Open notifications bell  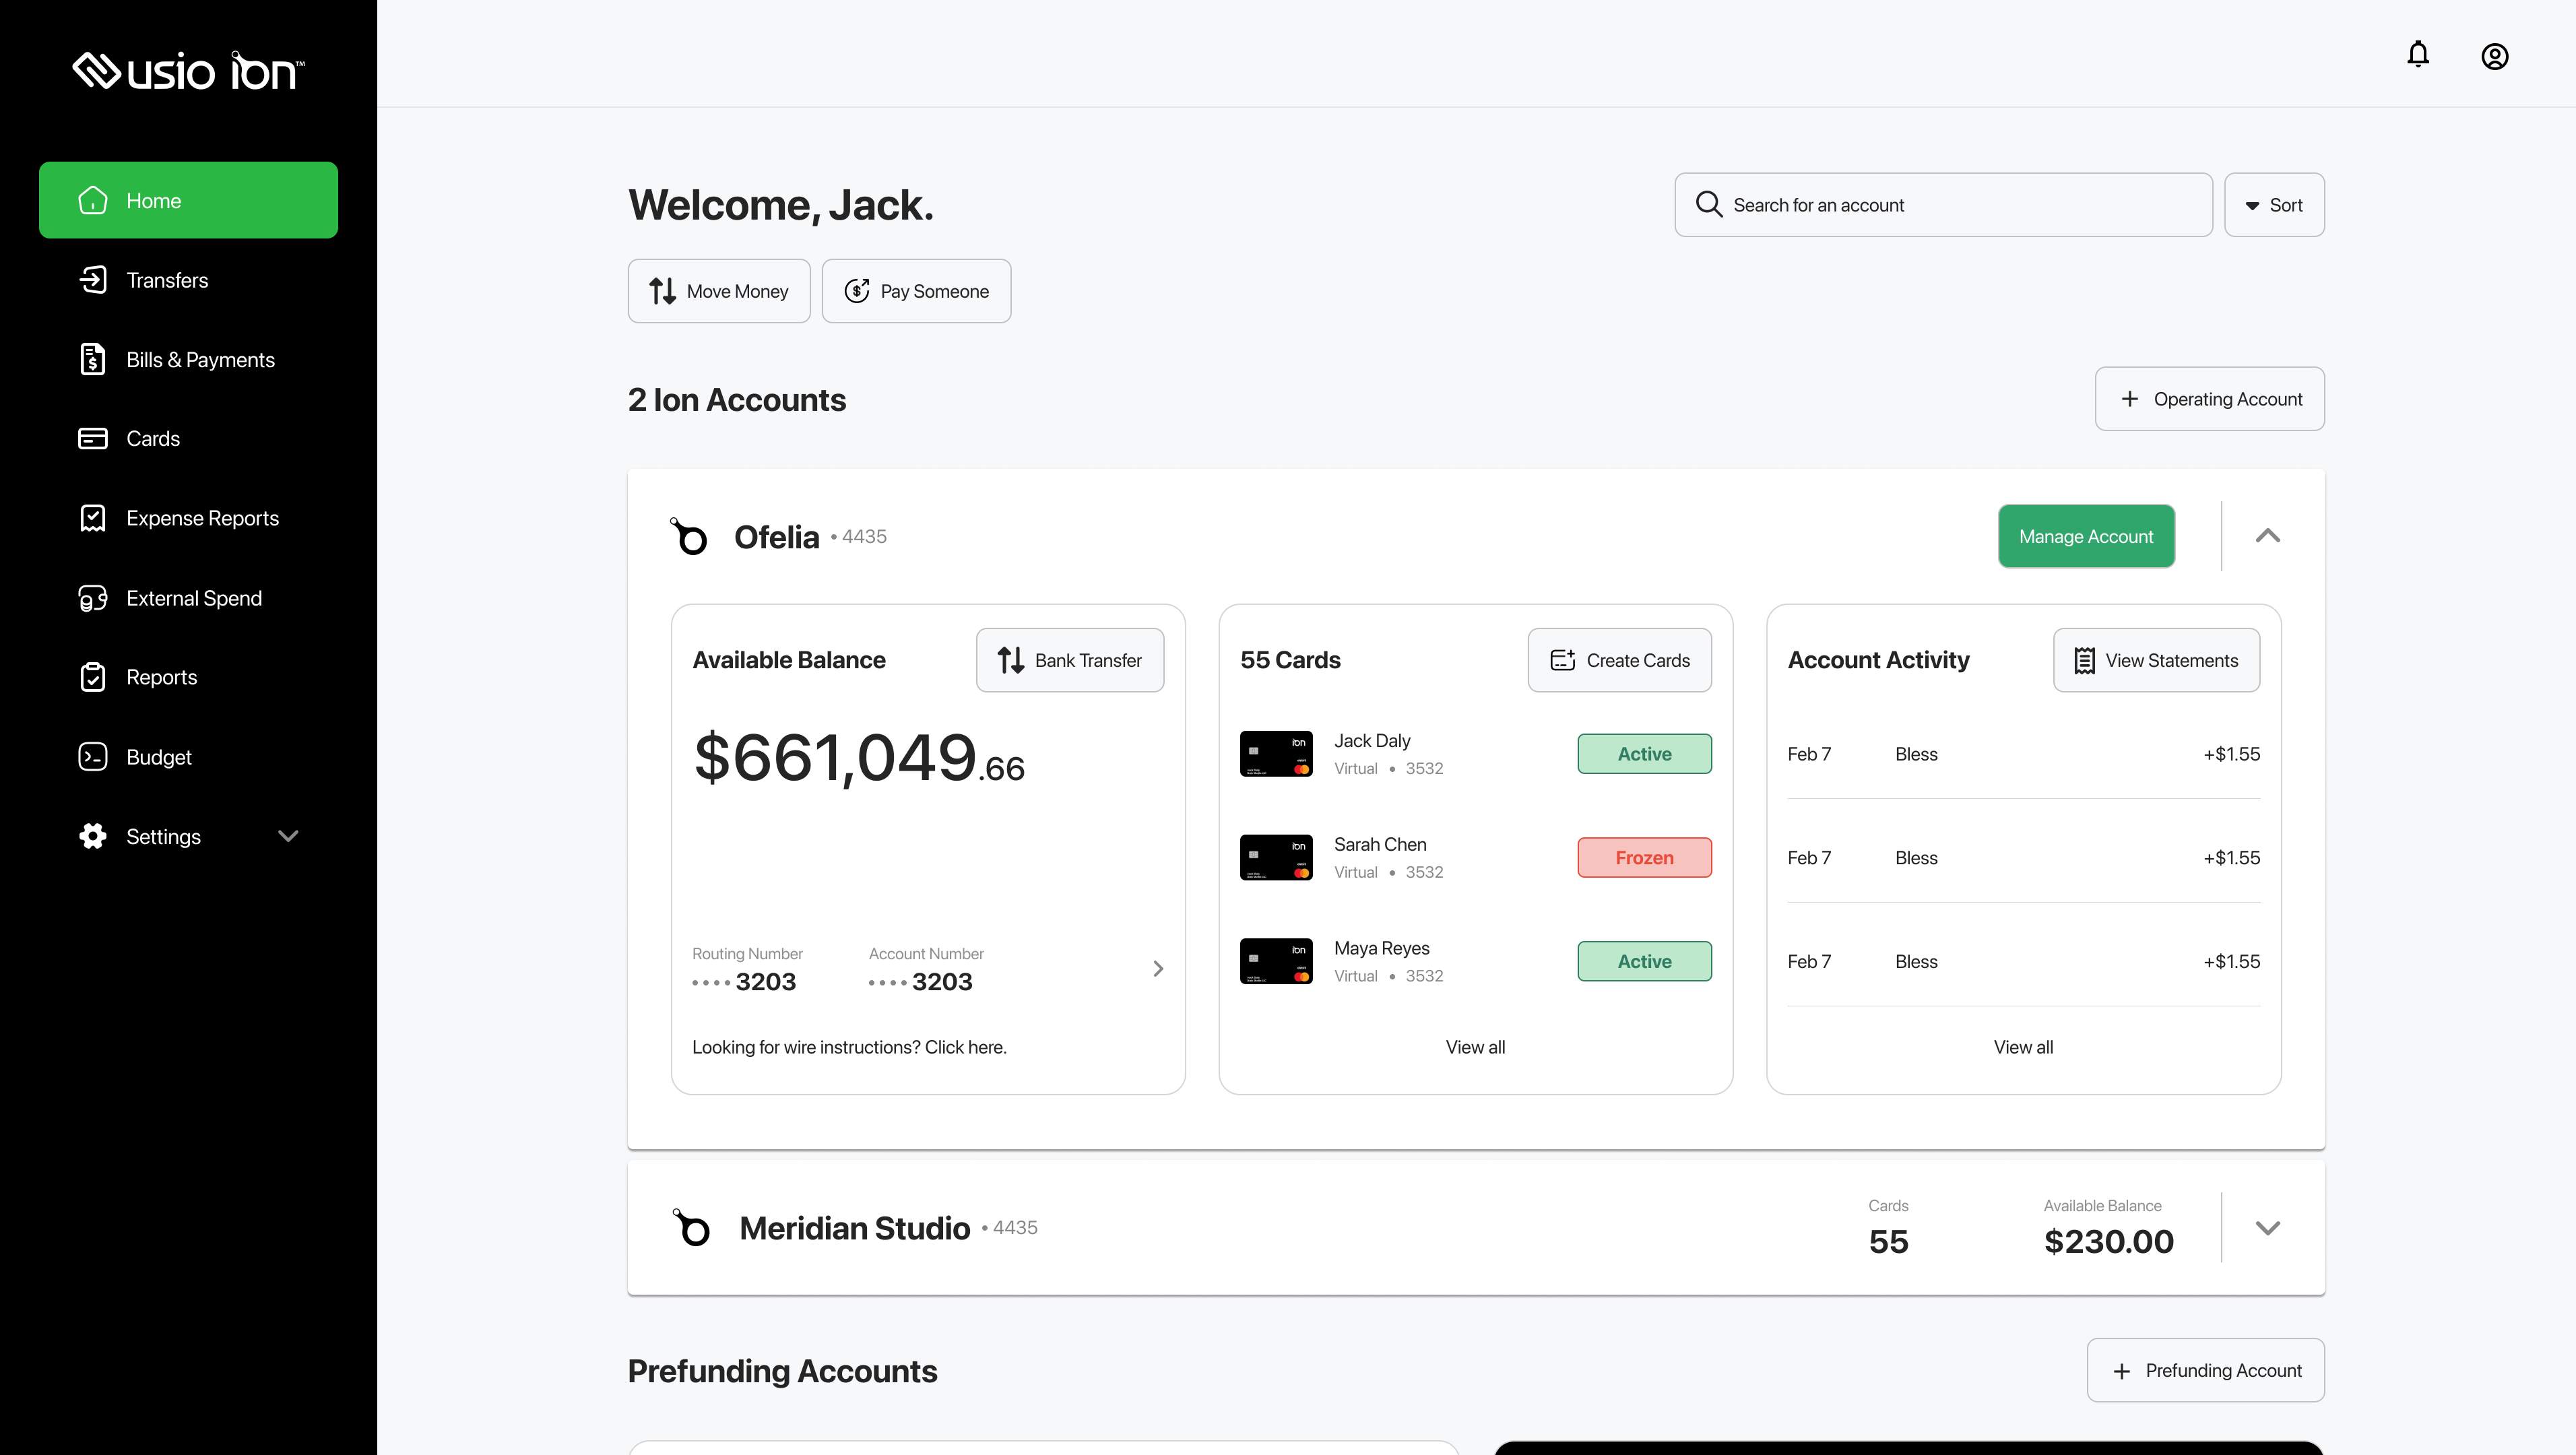tap(2418, 54)
